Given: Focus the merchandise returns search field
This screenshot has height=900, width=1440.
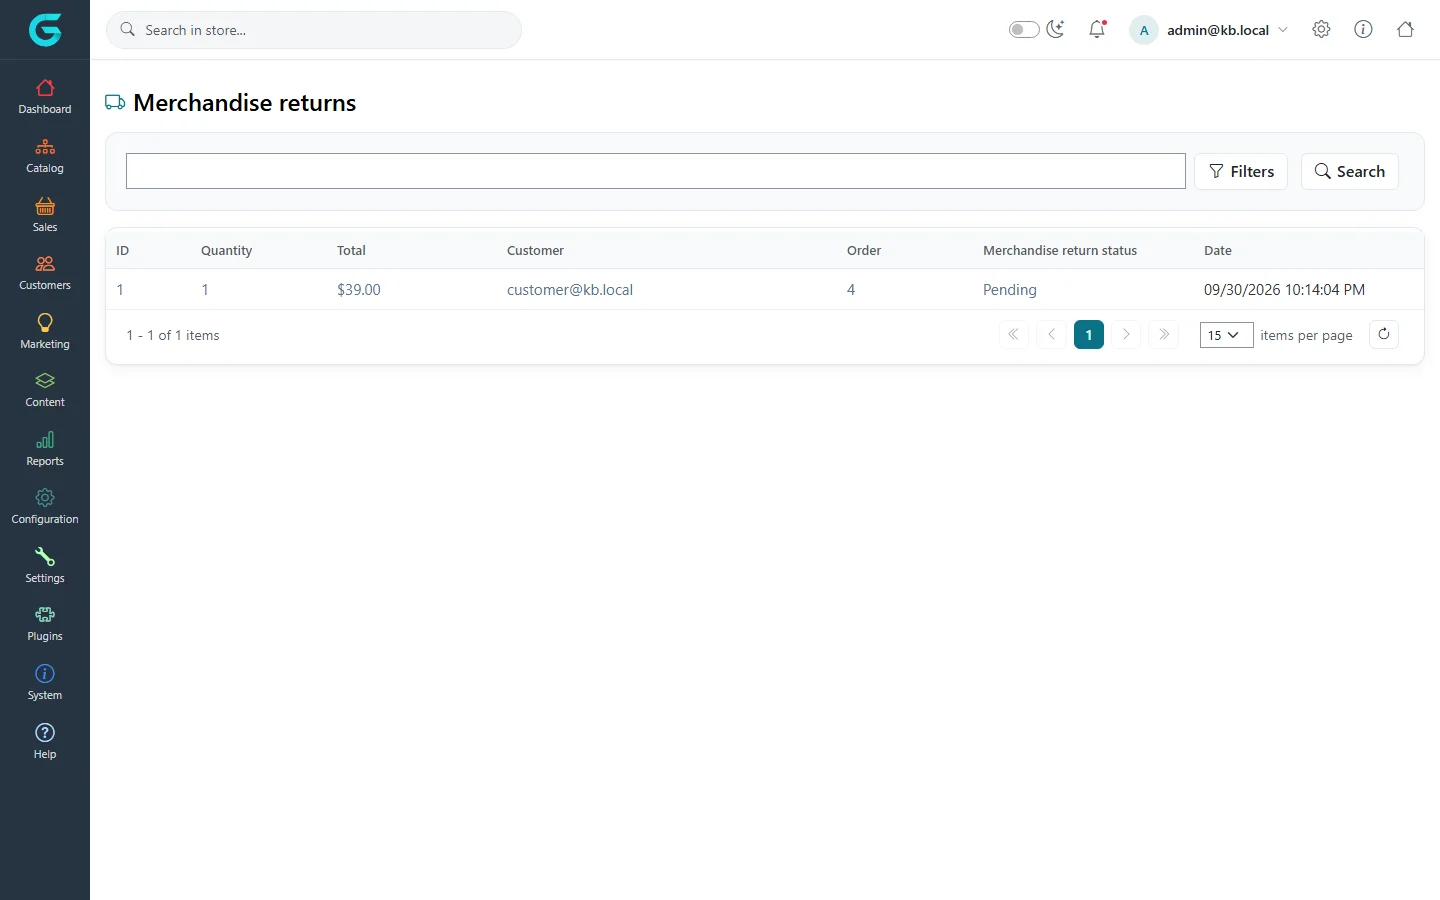Looking at the screenshot, I should click(x=656, y=171).
